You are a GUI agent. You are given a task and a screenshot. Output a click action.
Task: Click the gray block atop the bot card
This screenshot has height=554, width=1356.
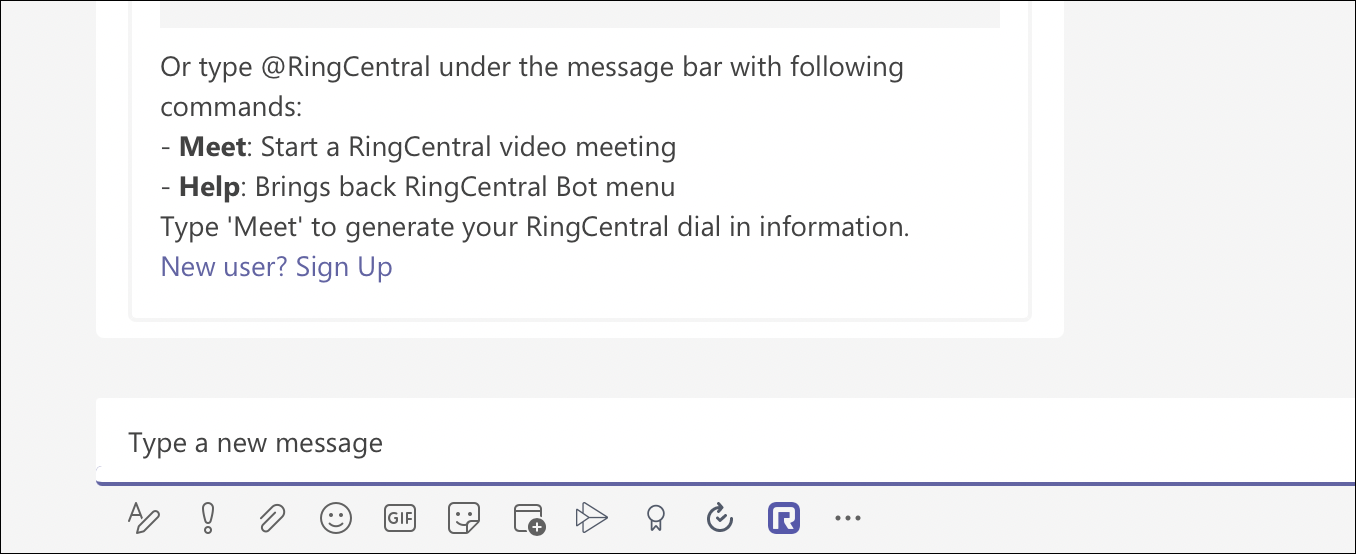pos(580,13)
